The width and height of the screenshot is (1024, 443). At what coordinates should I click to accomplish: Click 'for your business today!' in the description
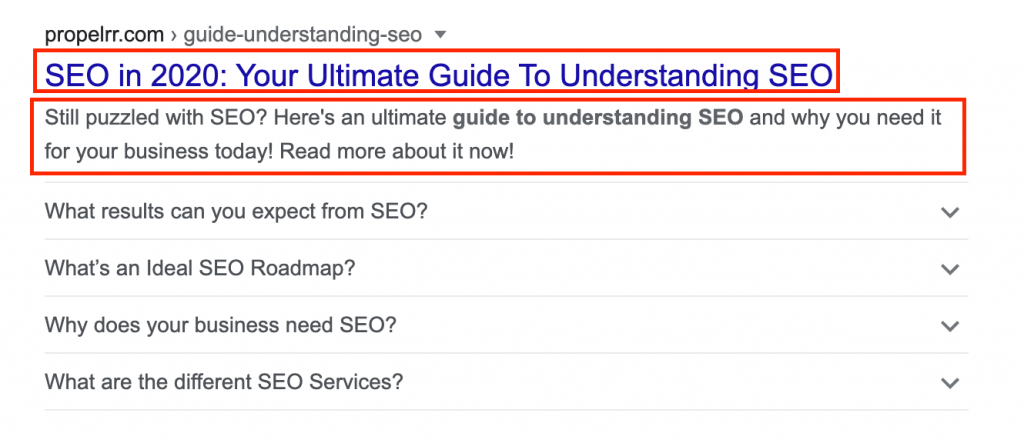(x=159, y=153)
